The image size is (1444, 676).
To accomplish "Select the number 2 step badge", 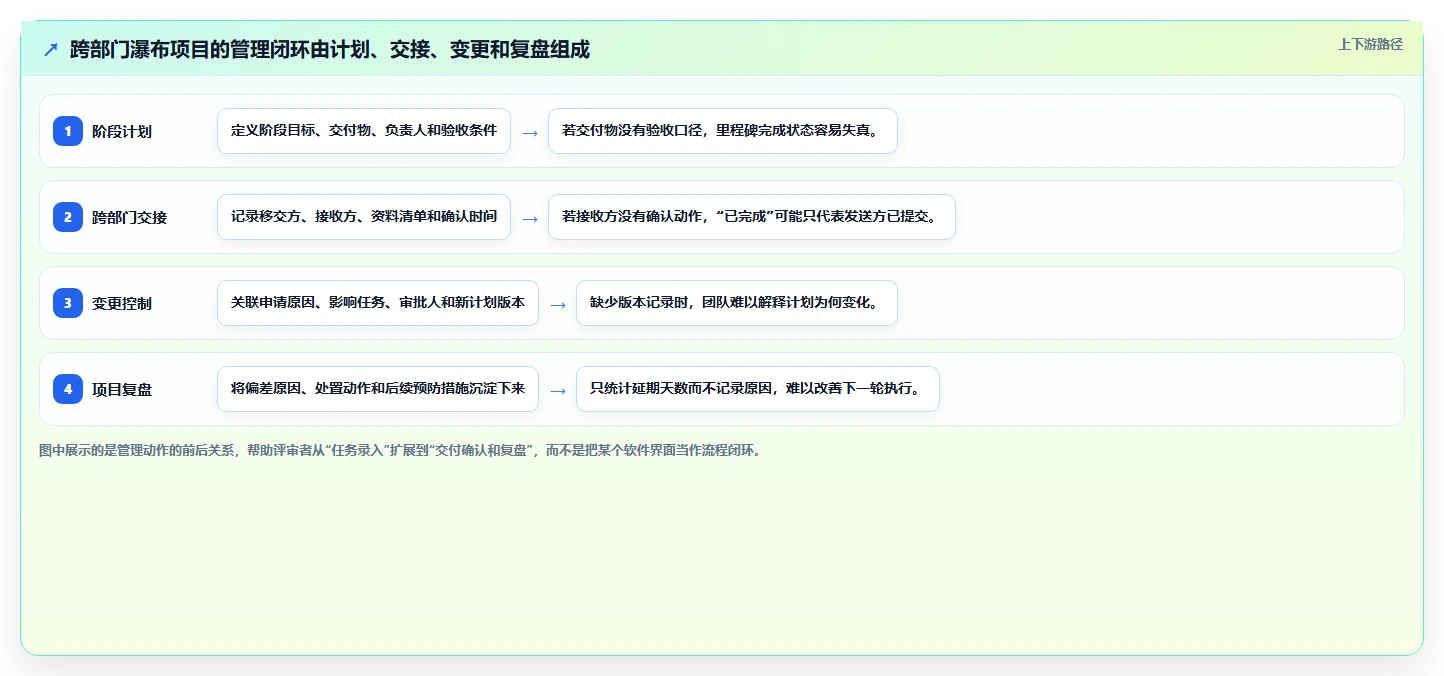I will tap(68, 217).
